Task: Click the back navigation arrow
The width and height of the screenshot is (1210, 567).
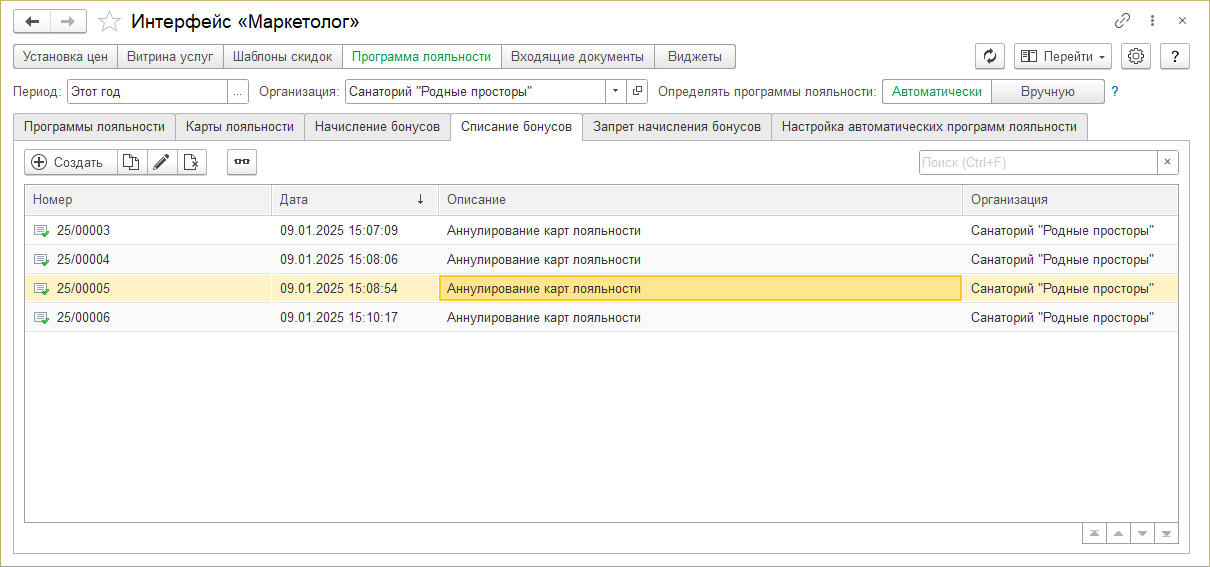Action: (x=32, y=21)
